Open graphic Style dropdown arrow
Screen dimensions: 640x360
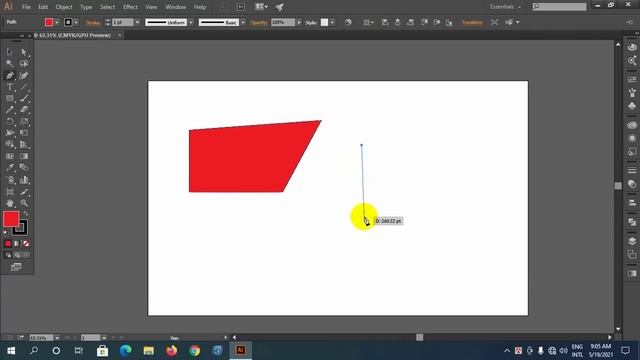332,22
